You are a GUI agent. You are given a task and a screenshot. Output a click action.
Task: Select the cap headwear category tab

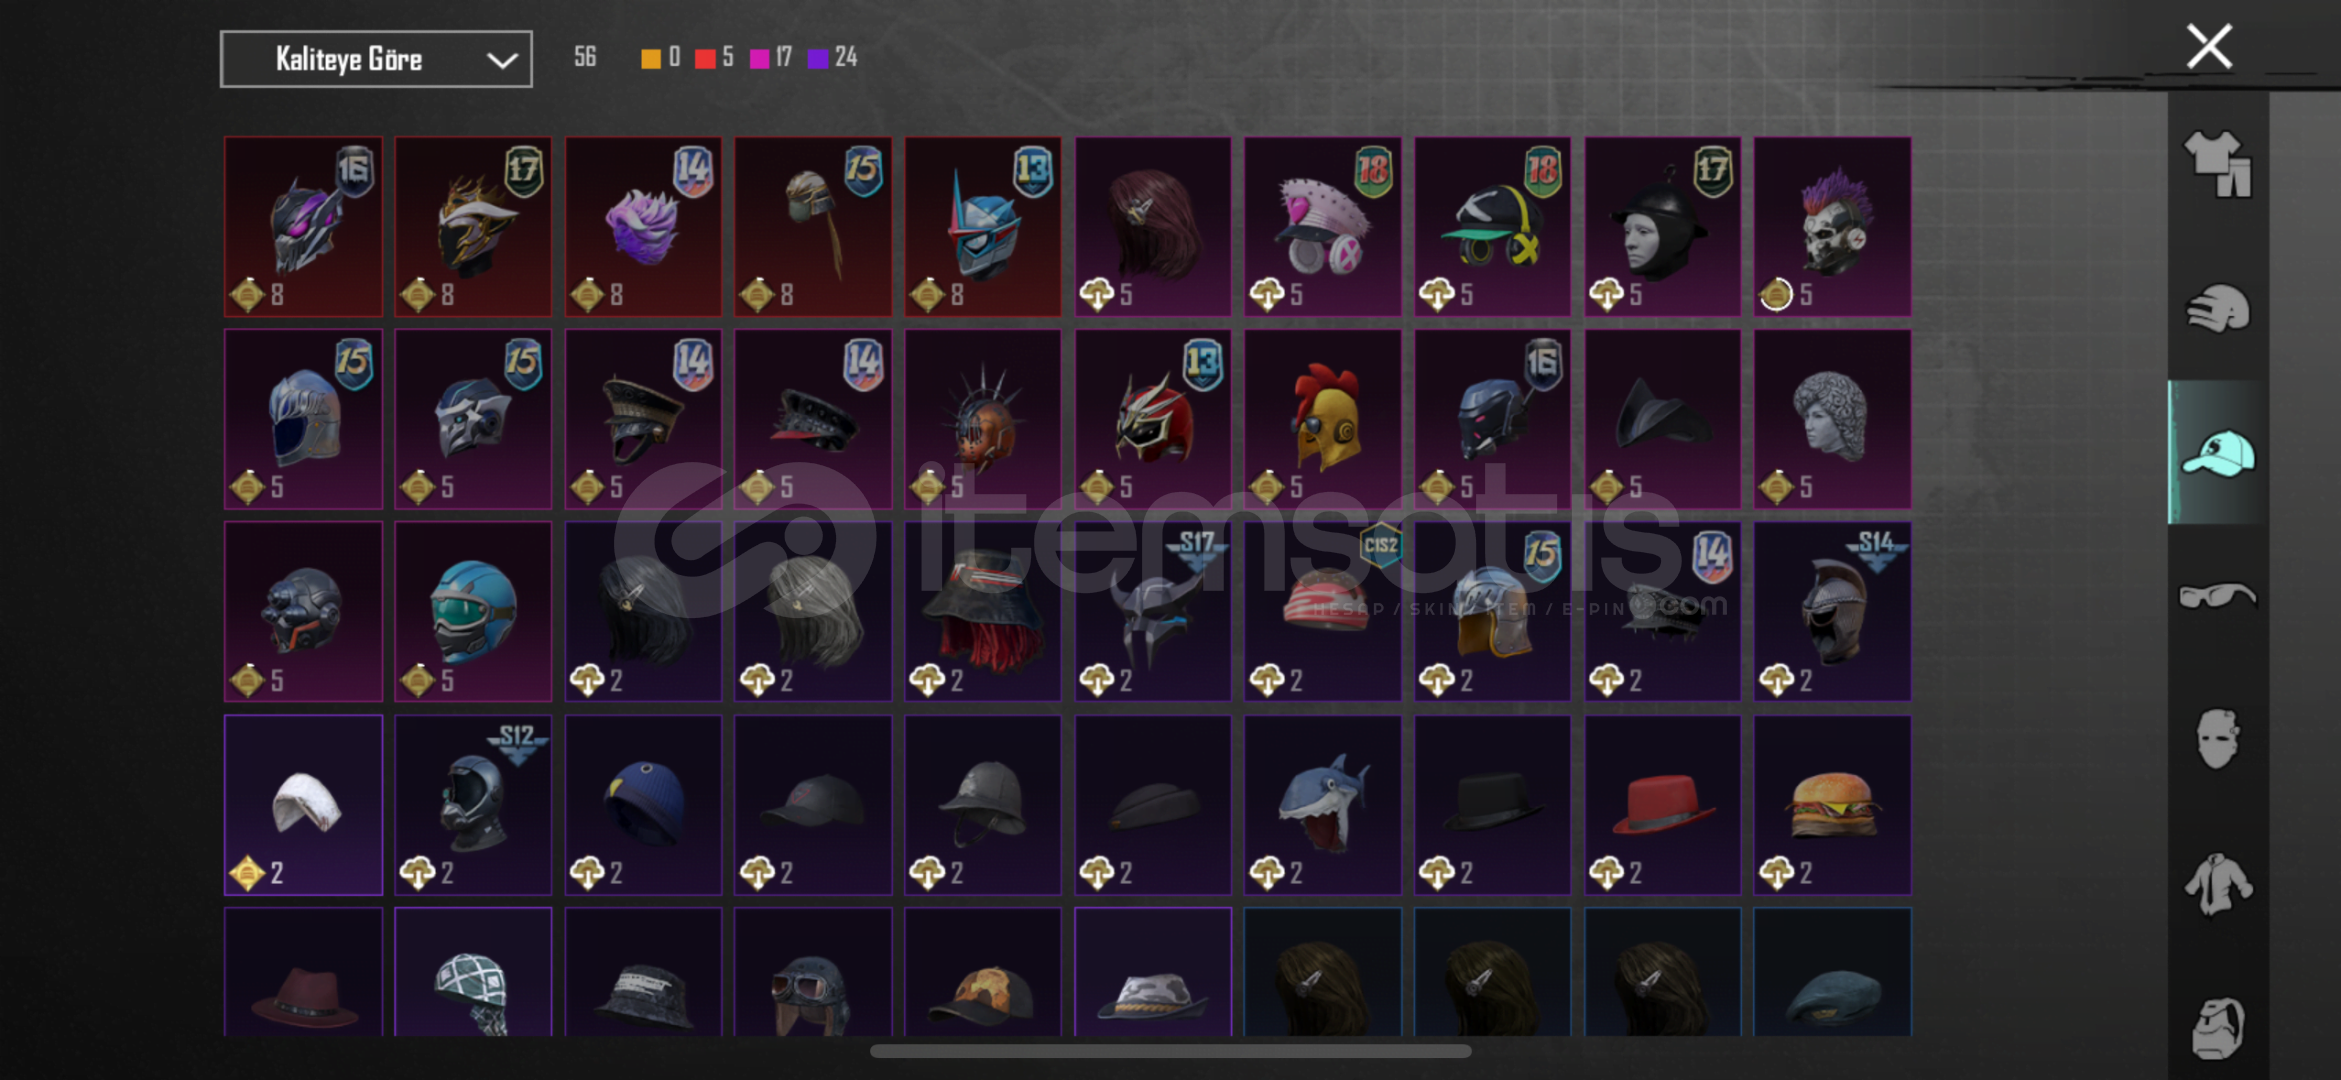point(2218,453)
